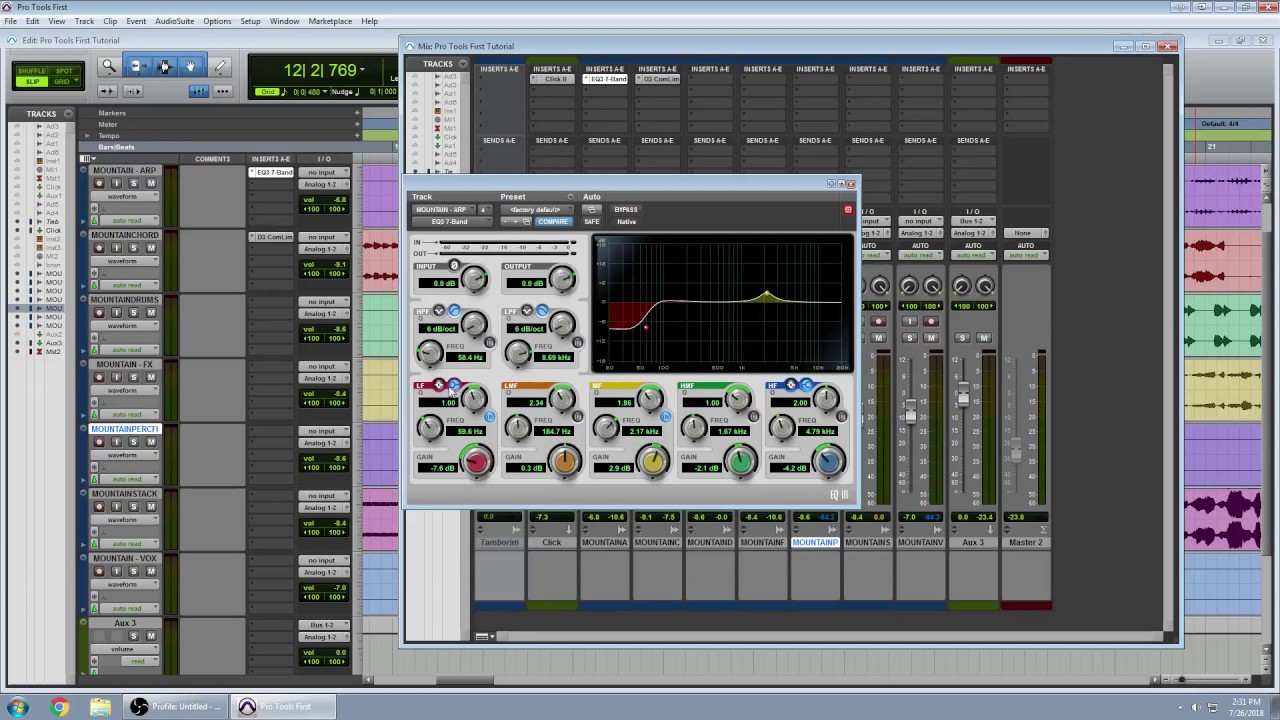Click the EQ3 7-Band insert on MOUNTAIN - ARP
1280x720 pixels.
[x=272, y=173]
